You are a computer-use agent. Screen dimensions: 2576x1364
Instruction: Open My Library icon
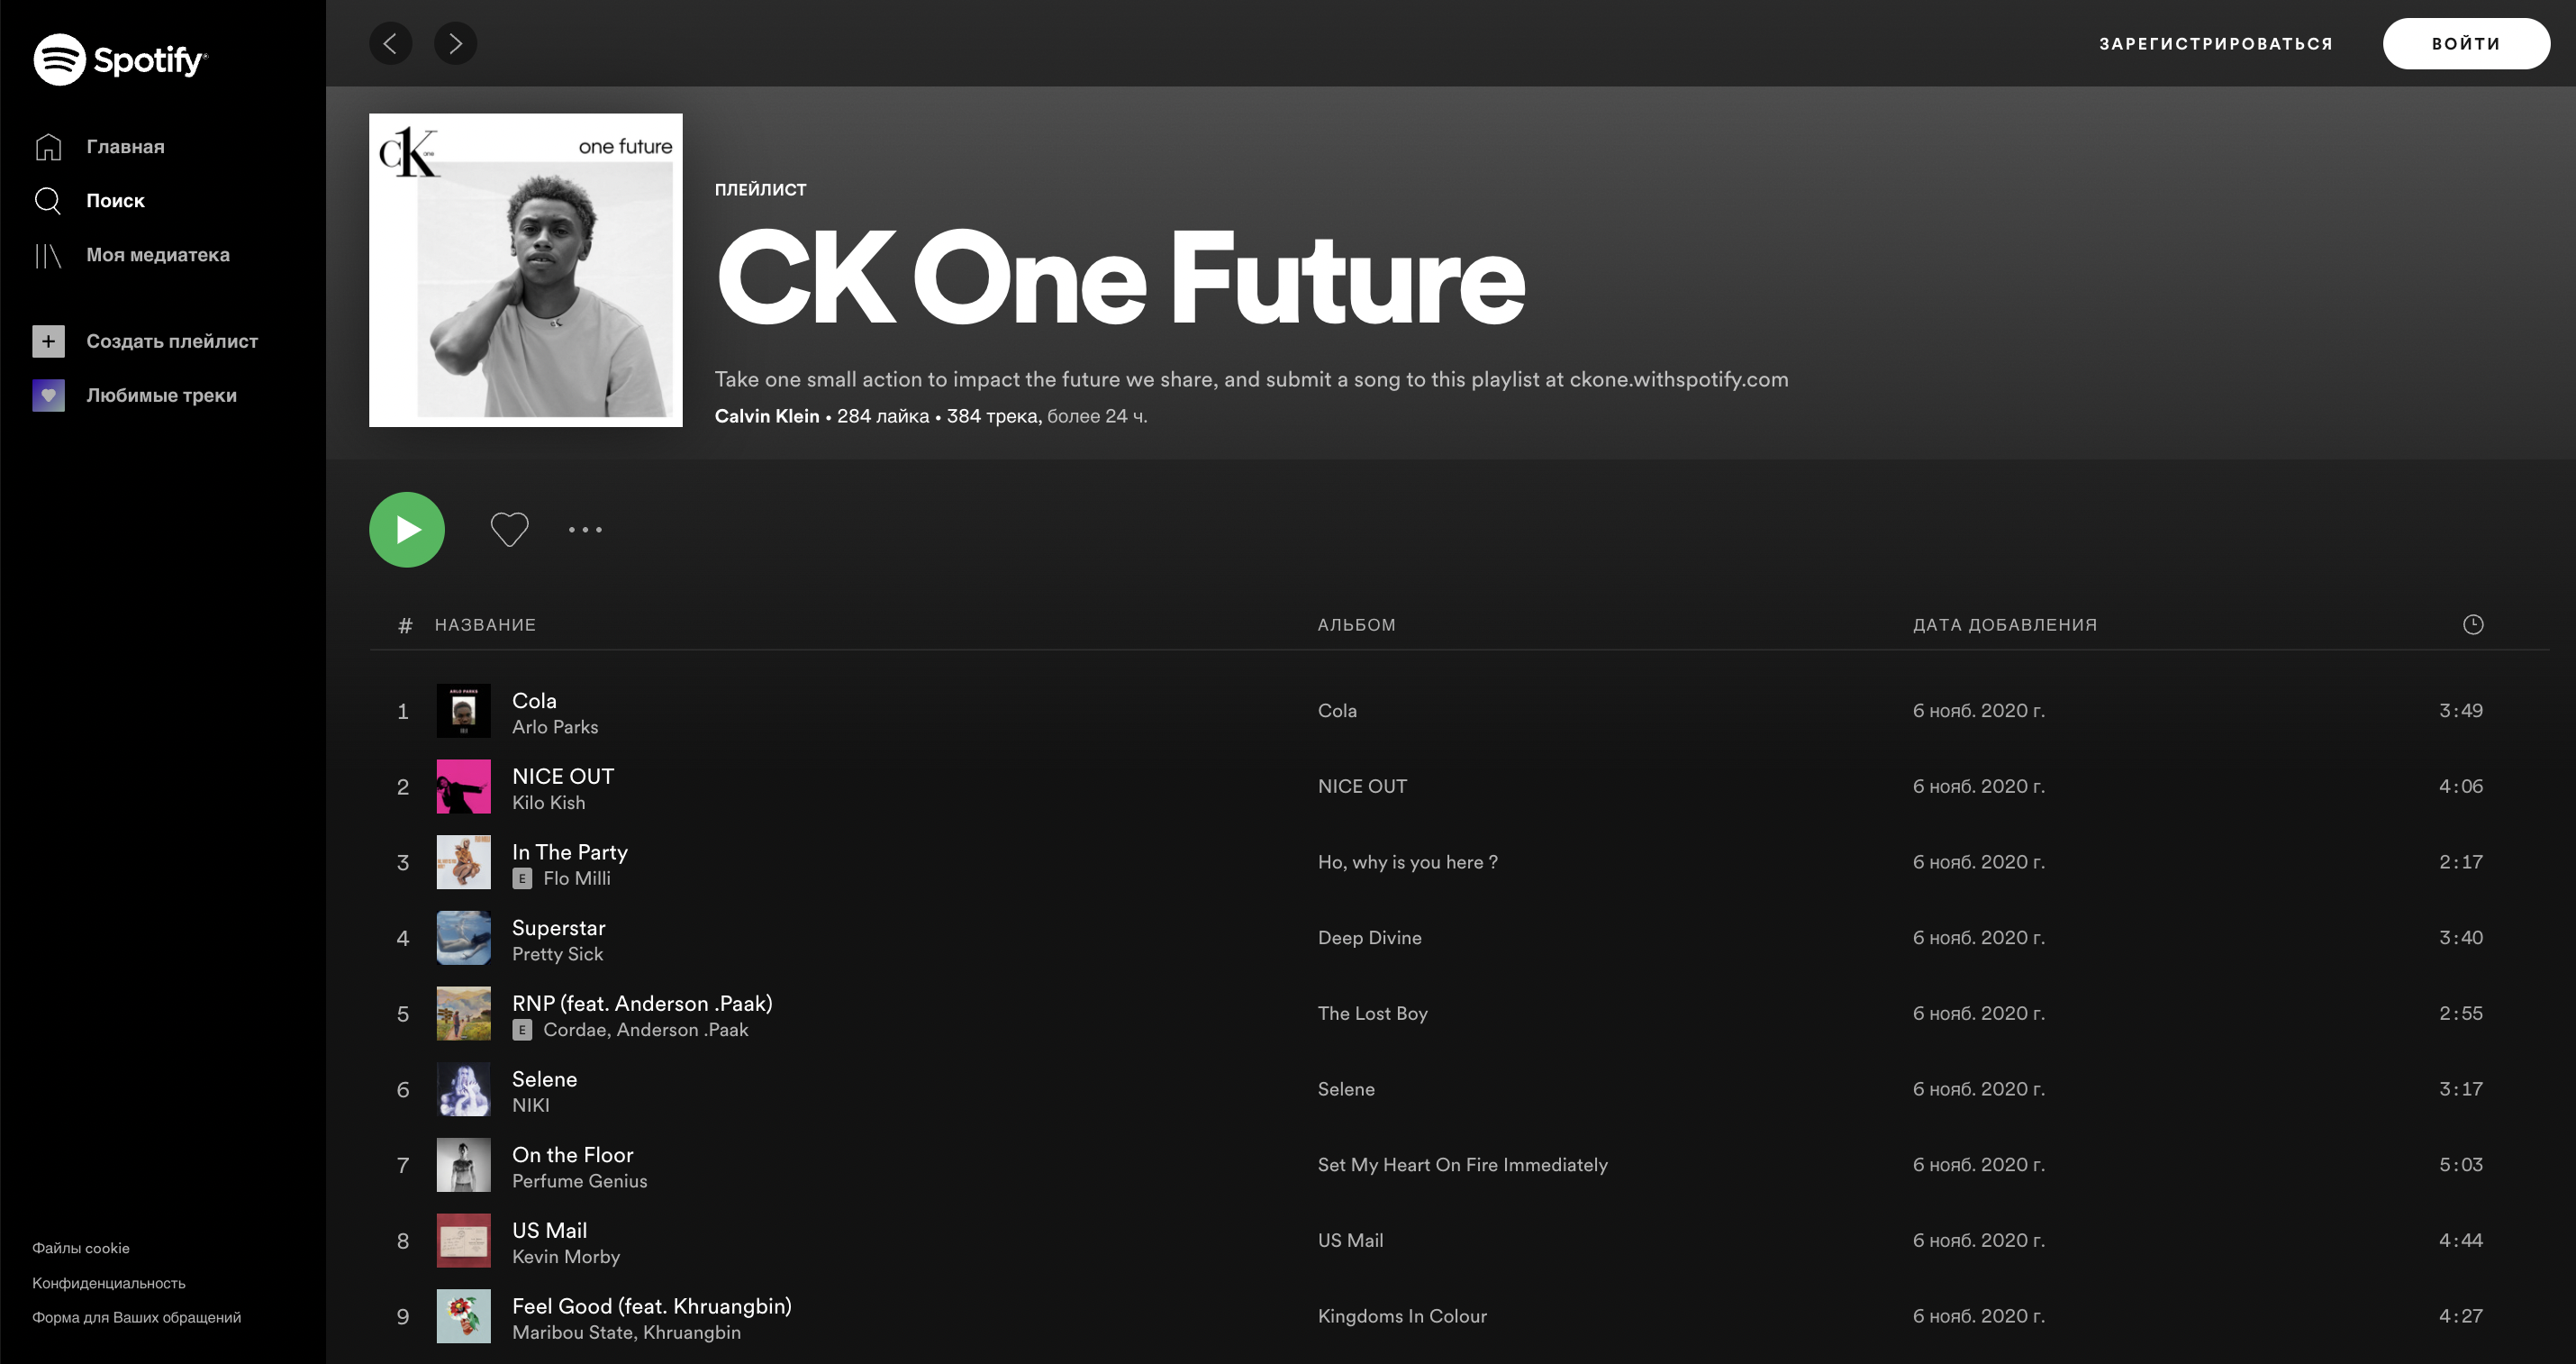point(48,255)
